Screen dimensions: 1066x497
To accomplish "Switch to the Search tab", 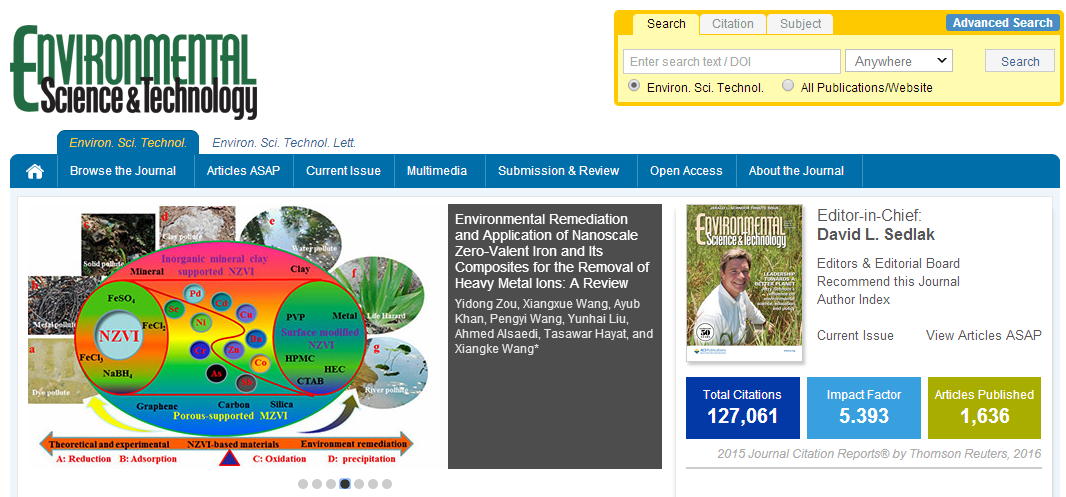I will (666, 24).
